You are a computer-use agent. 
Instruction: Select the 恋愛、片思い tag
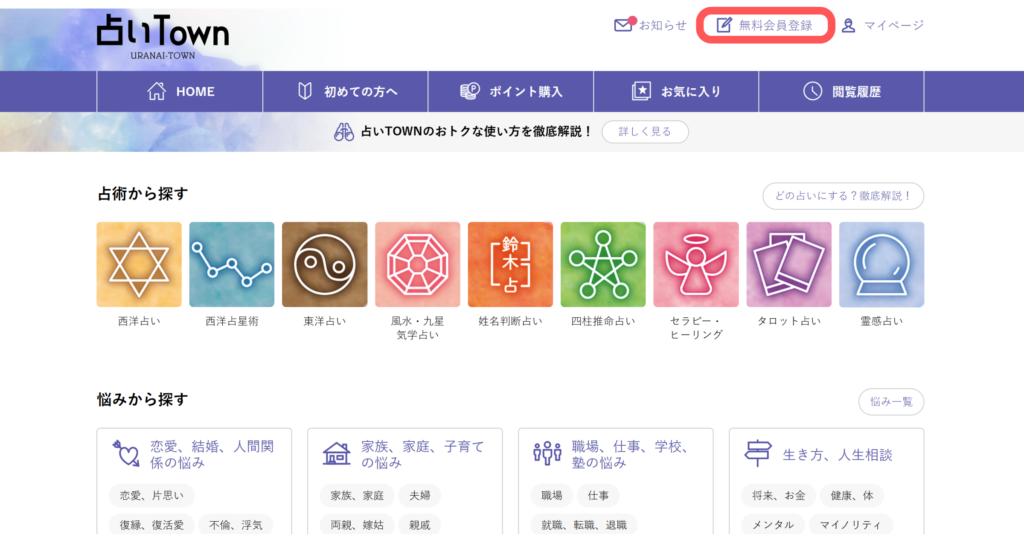pos(152,495)
